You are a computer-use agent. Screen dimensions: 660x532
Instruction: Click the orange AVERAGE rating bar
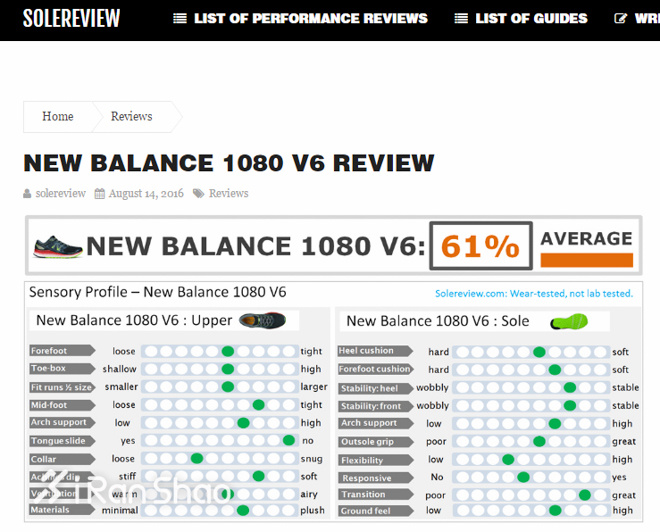click(x=586, y=260)
